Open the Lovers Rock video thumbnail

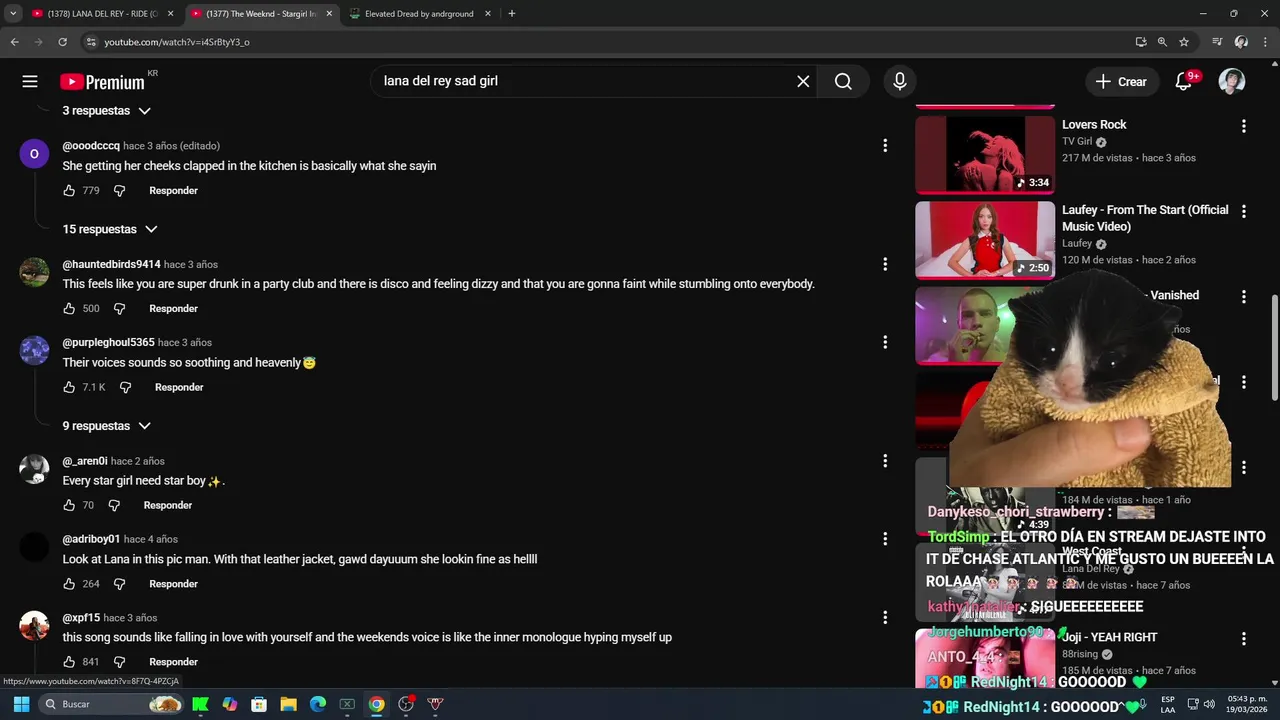[985, 155]
